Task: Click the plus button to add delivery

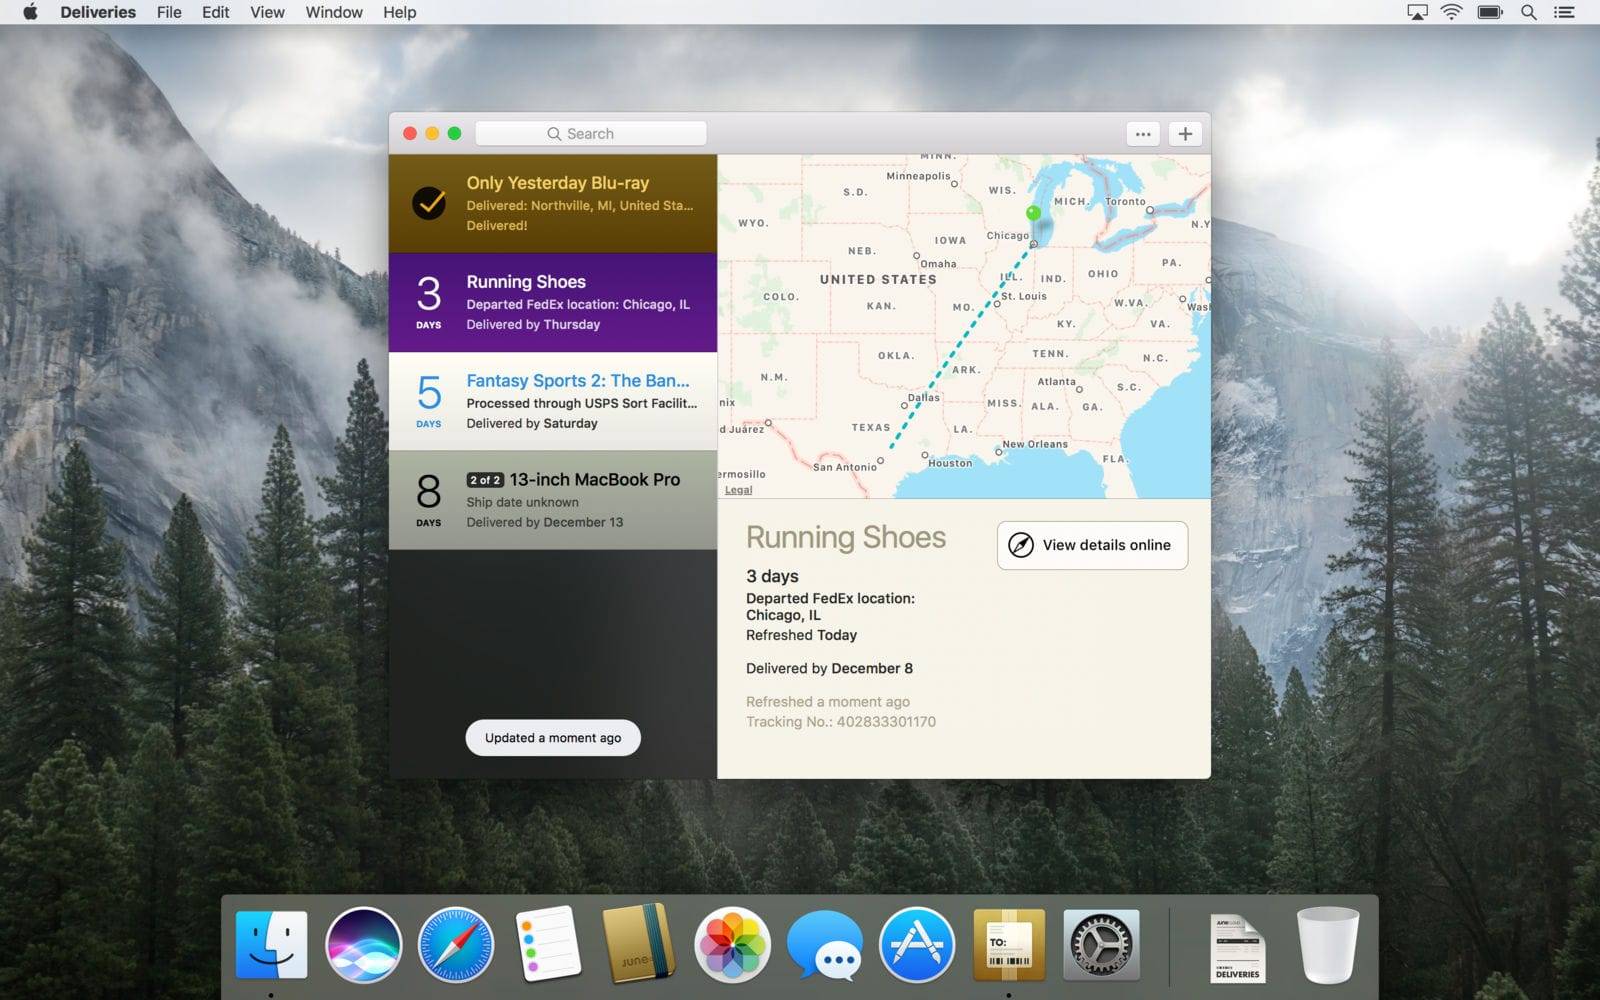Action: pyautogui.click(x=1185, y=134)
